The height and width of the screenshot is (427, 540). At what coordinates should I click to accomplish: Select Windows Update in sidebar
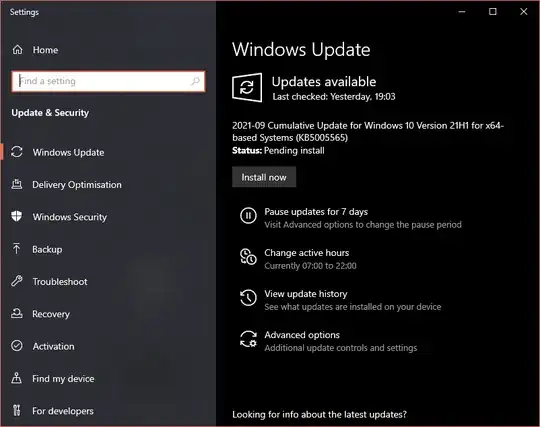[x=69, y=152]
